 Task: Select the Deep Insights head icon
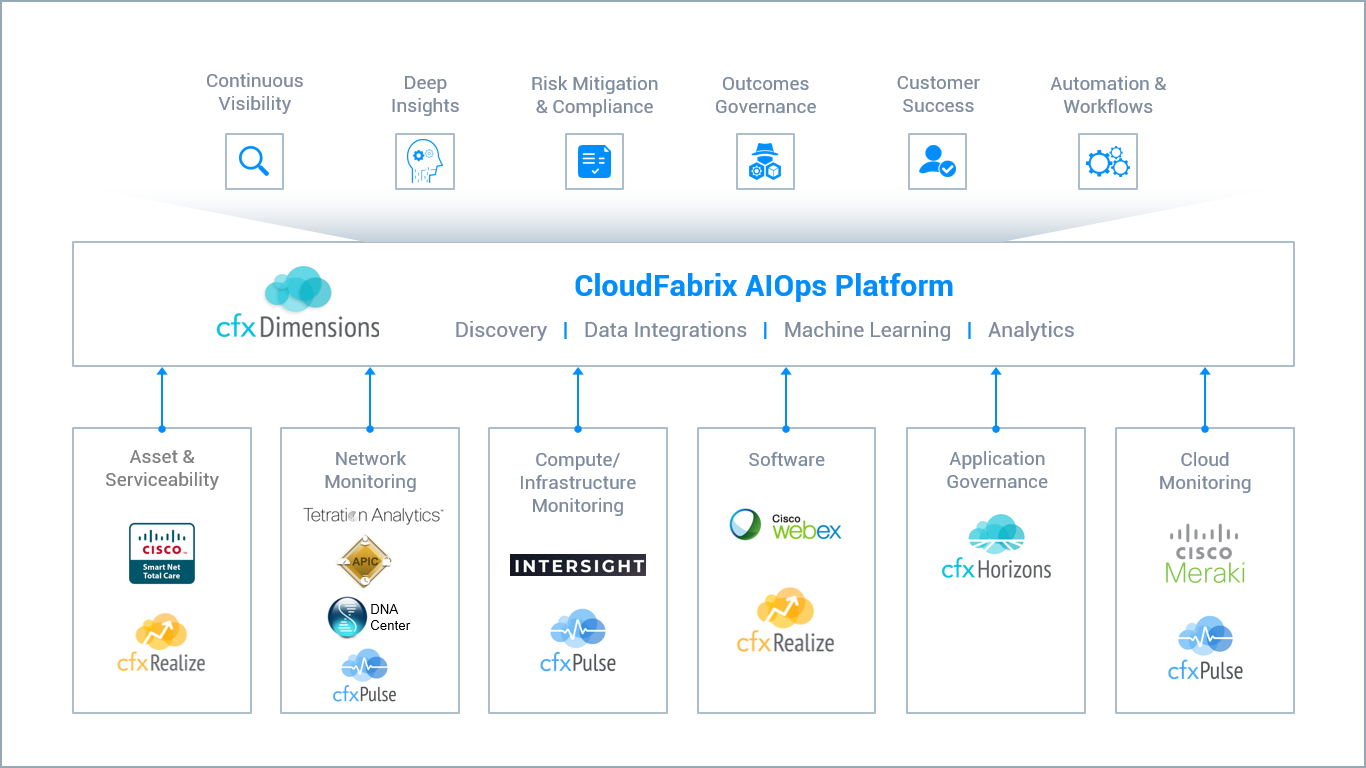click(424, 162)
